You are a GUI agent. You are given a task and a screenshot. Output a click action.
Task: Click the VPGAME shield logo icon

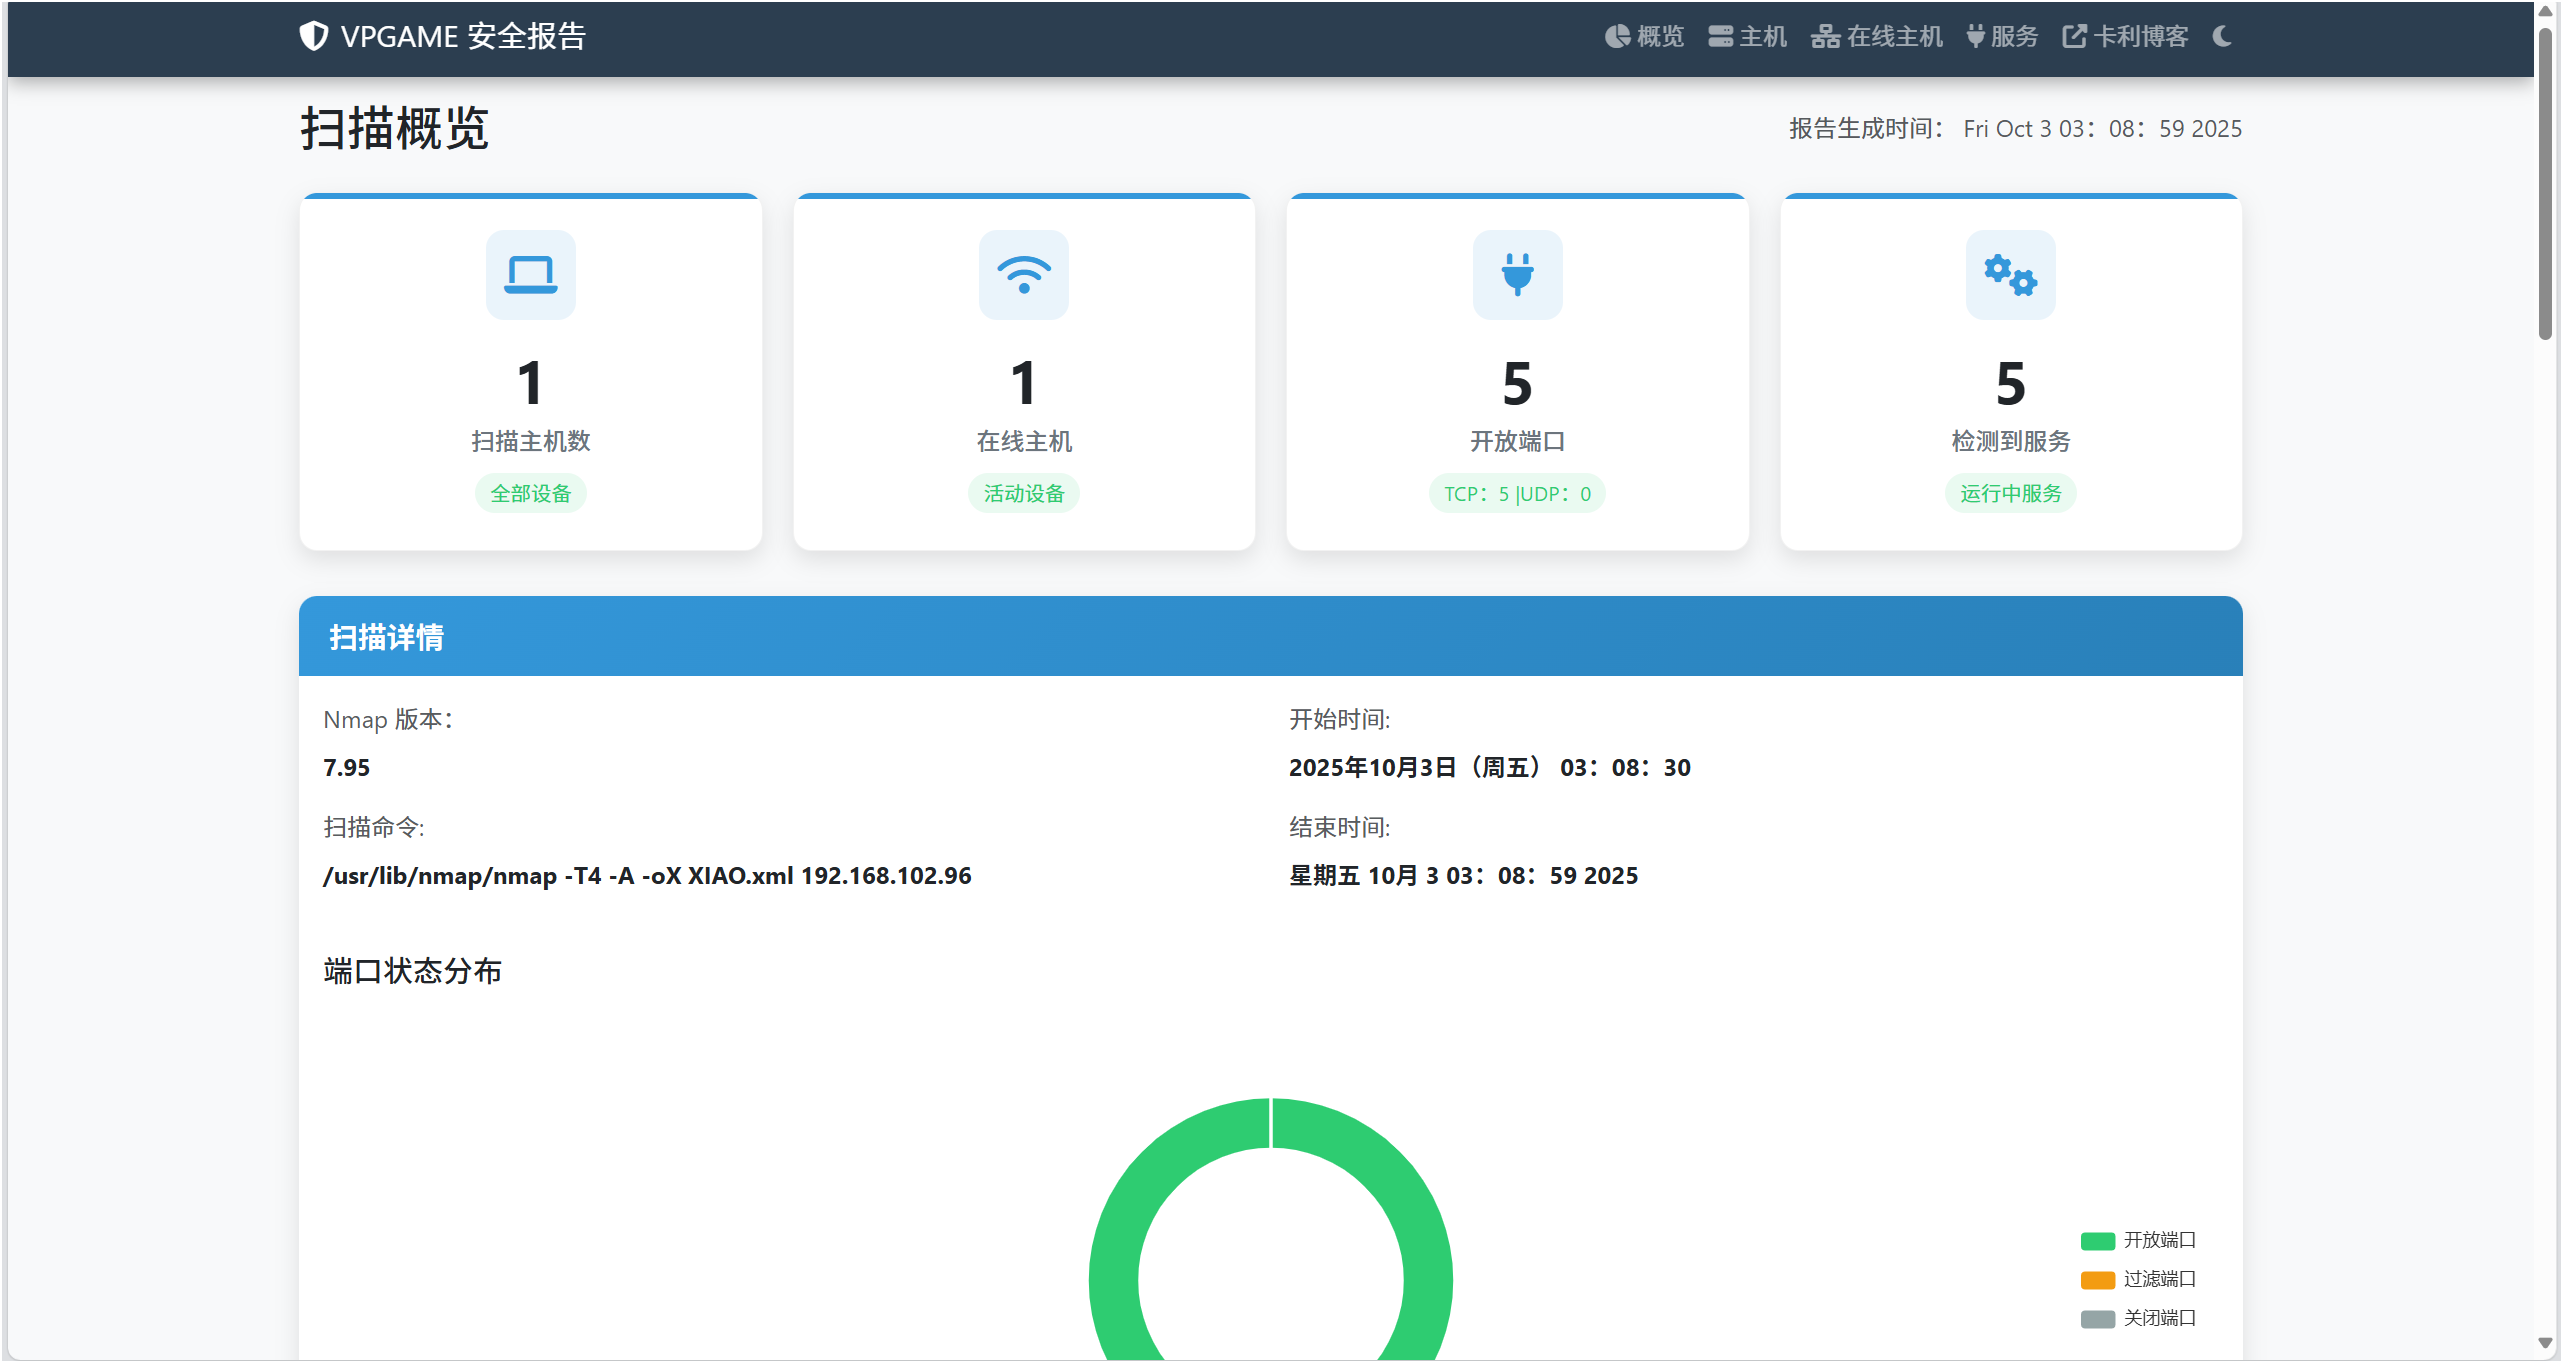coord(313,36)
